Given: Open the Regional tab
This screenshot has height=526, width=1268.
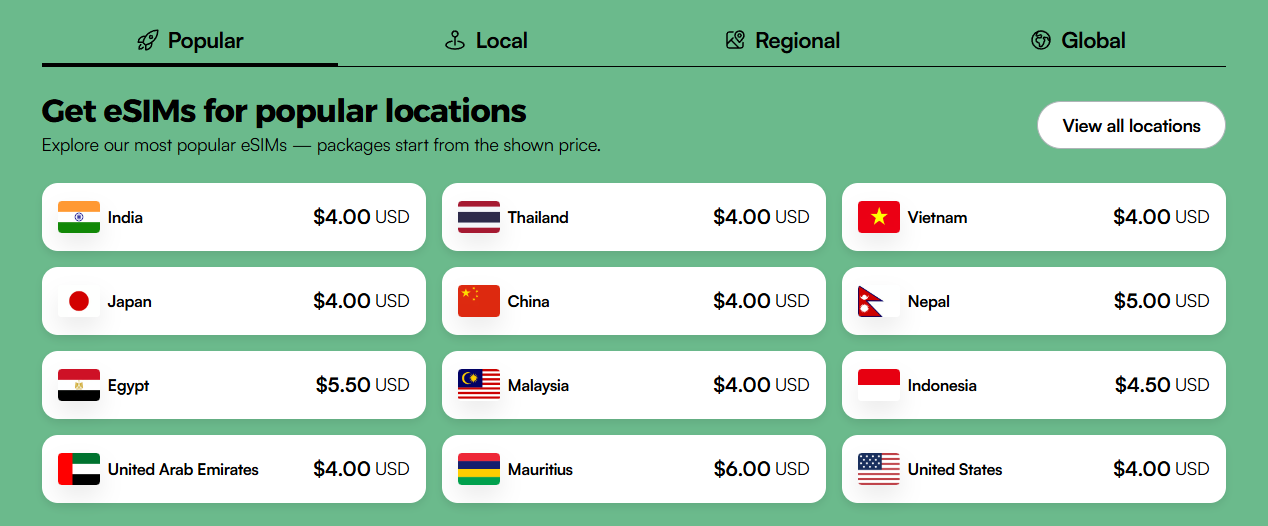Looking at the screenshot, I should coord(782,41).
